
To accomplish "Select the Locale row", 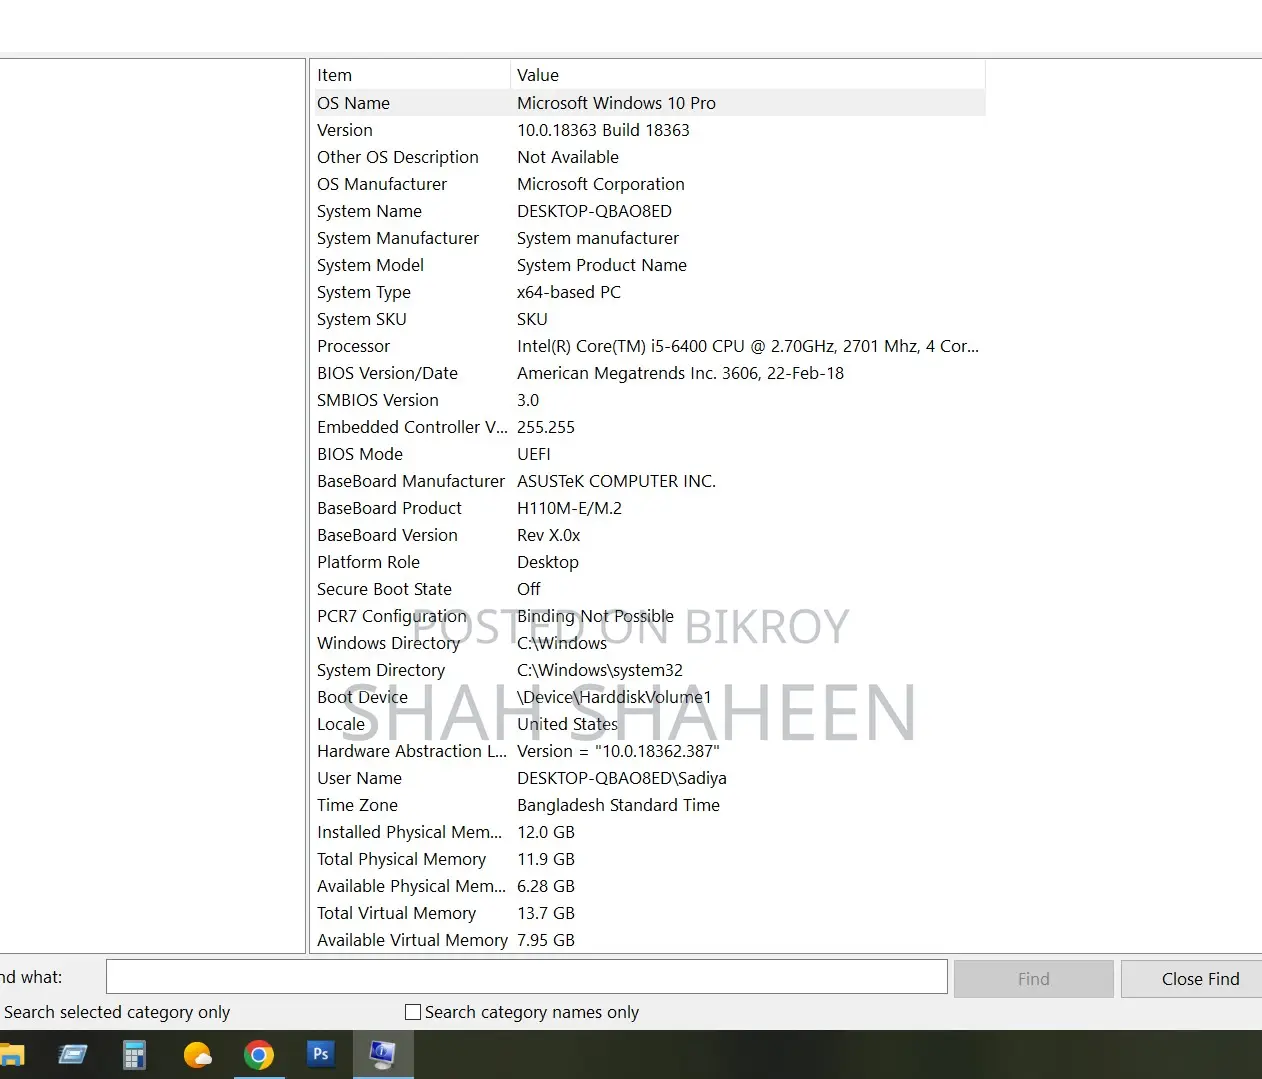I will pos(650,724).
